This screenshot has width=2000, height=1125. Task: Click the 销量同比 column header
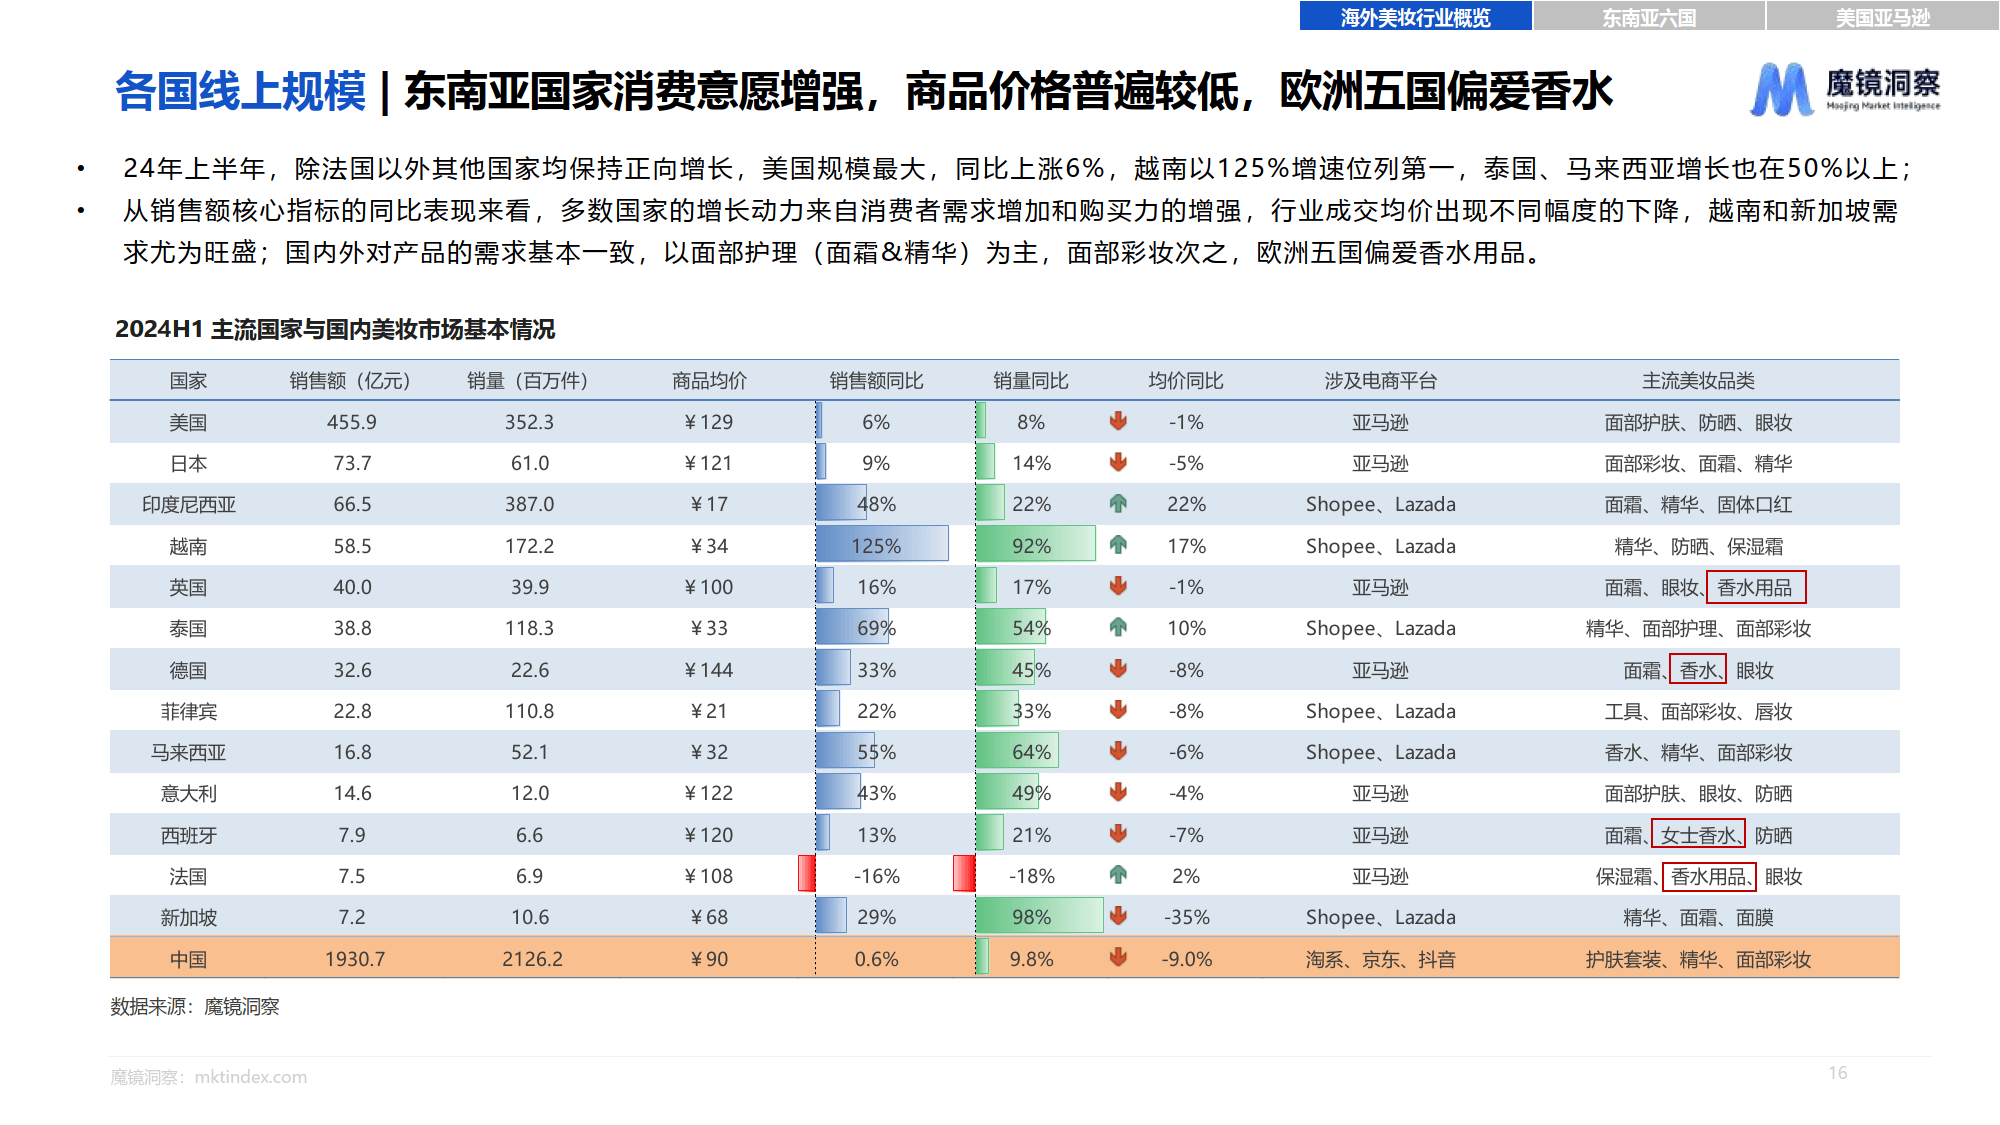1031,380
